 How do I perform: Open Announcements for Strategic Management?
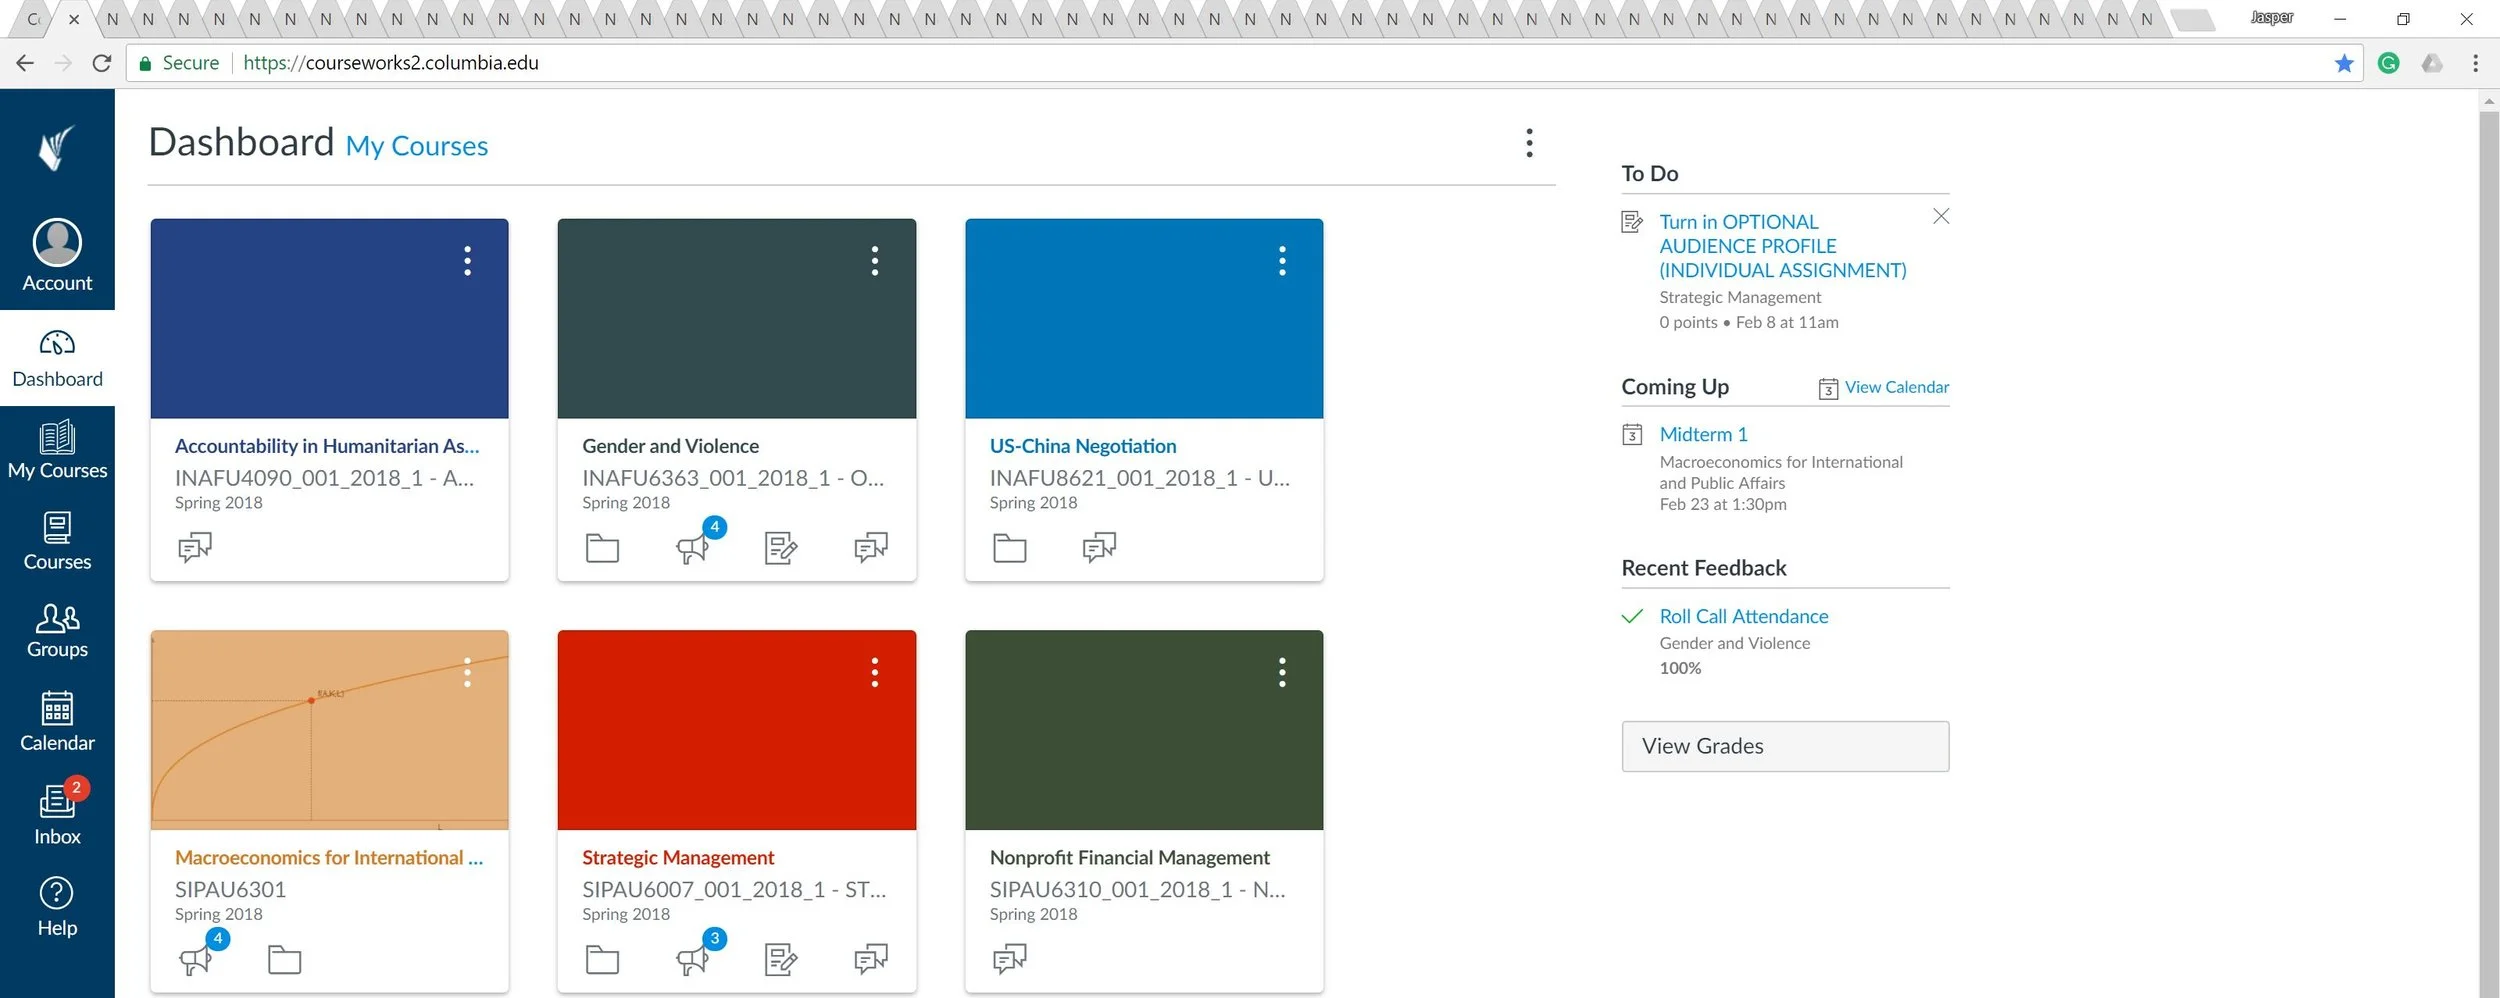tap(693, 960)
